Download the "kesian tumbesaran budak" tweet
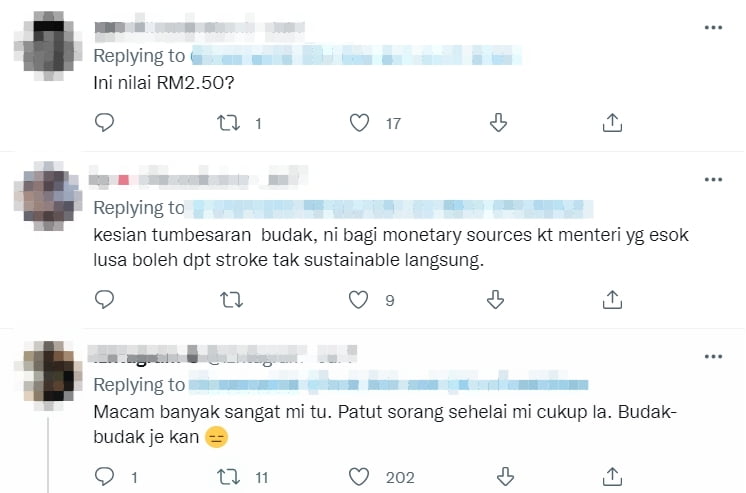 pyautogui.click(x=495, y=300)
